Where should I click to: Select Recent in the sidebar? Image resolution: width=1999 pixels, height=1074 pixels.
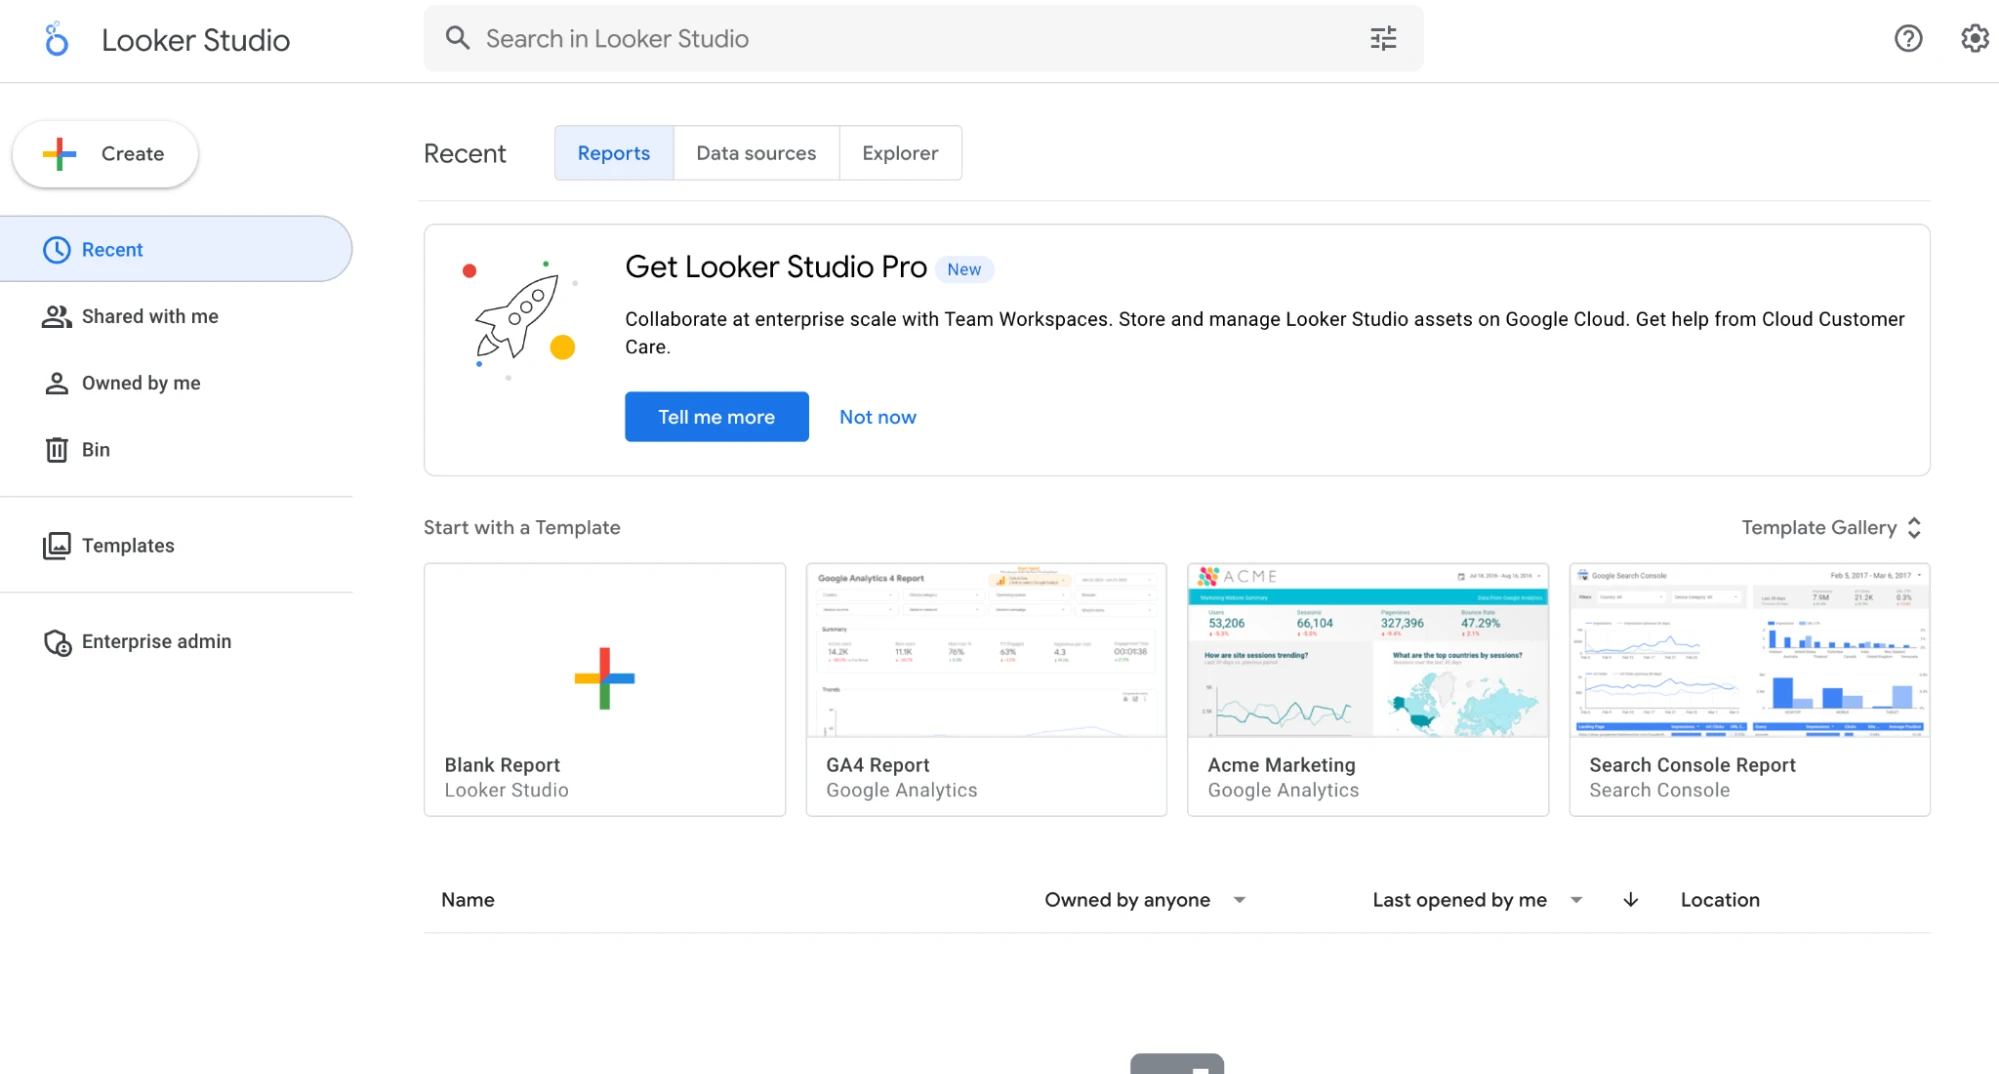click(x=176, y=249)
